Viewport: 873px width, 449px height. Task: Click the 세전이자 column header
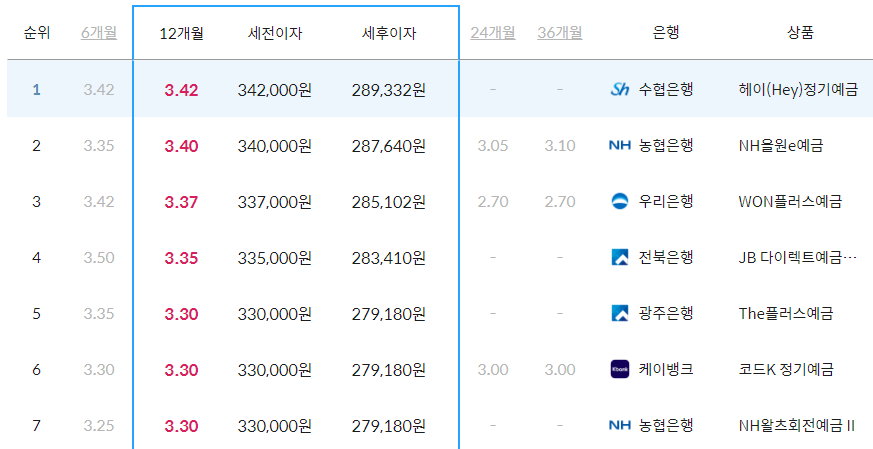(x=274, y=33)
